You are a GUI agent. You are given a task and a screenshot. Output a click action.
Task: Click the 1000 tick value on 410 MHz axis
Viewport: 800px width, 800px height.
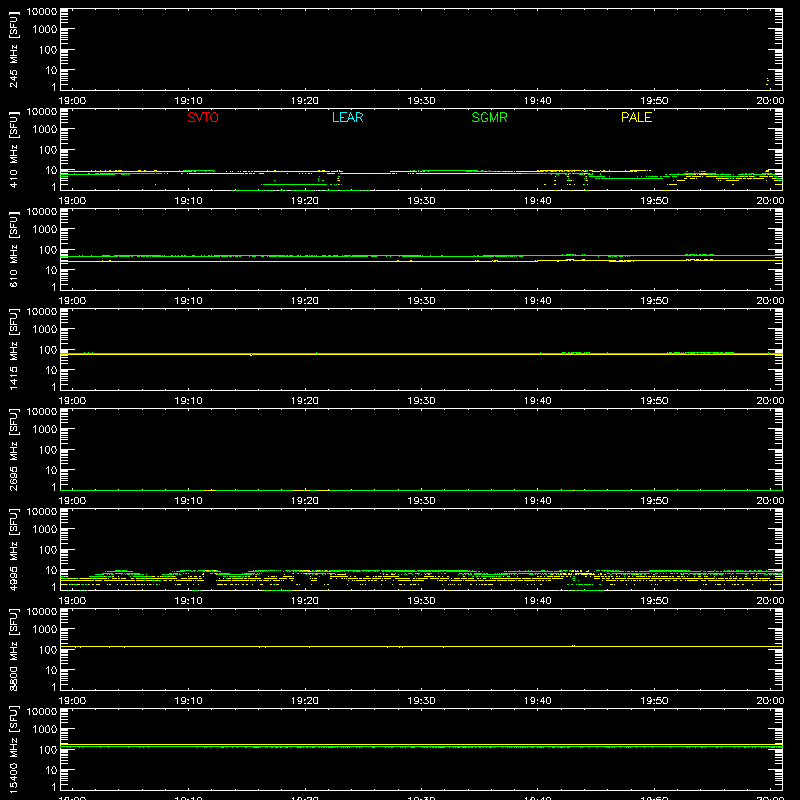[45, 130]
